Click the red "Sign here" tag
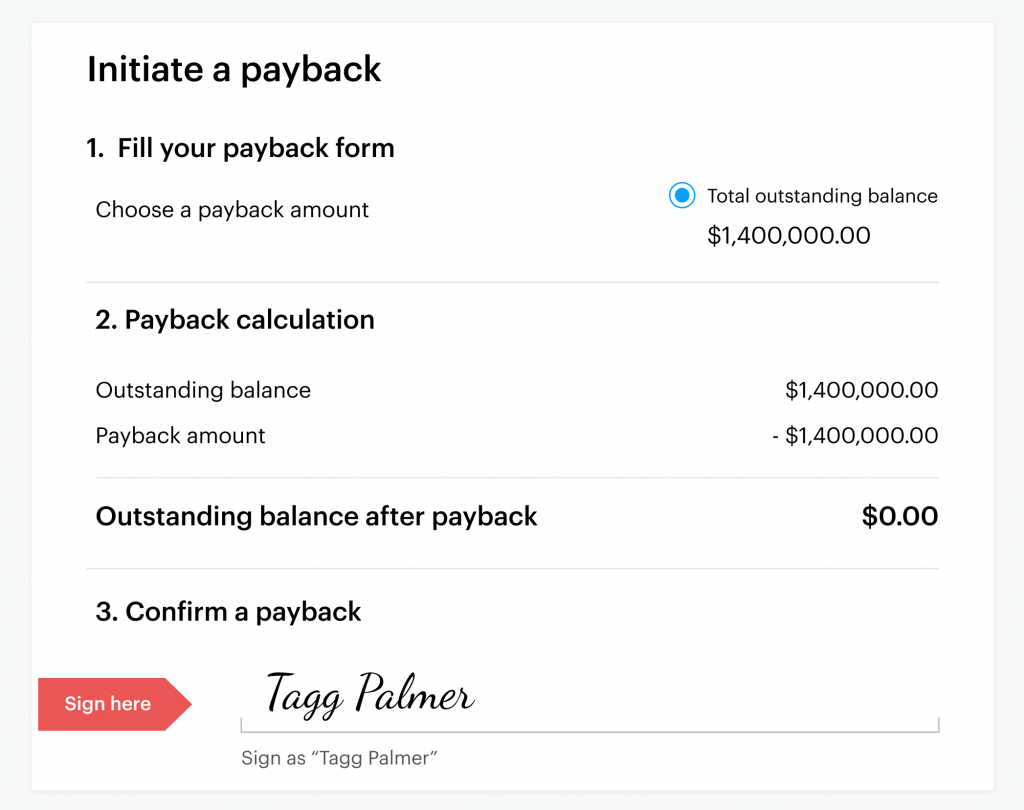 [107, 704]
